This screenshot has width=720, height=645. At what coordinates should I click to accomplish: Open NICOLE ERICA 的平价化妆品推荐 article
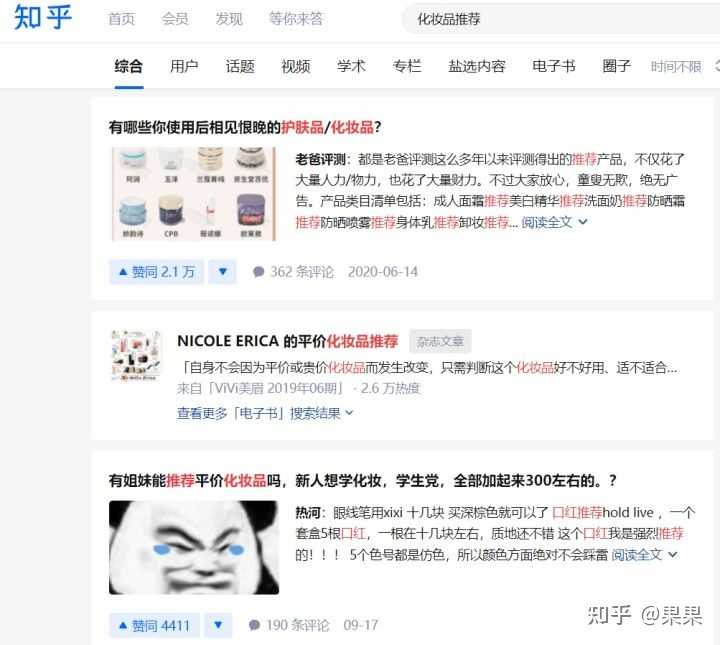coord(287,341)
